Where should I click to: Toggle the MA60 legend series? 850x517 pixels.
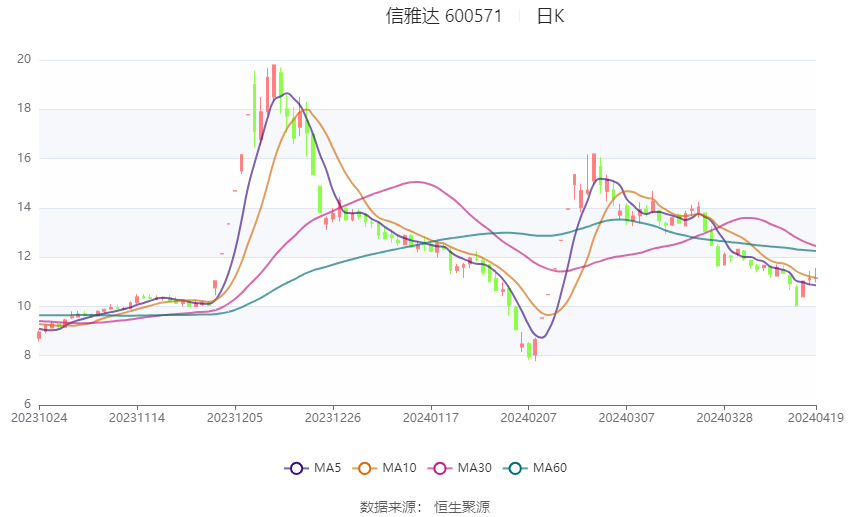tap(535, 468)
